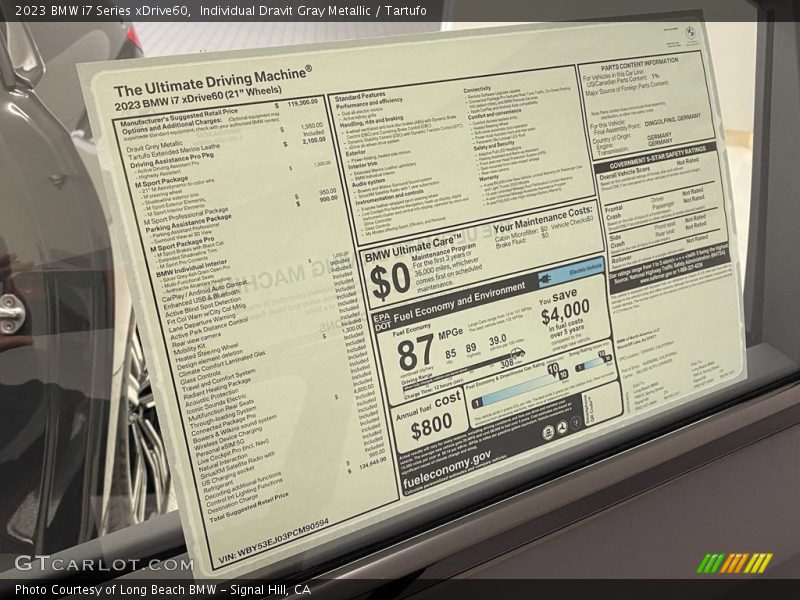Select the Smog Rating bar
Image resolution: width=800 pixels, height=600 pixels.
pos(593,362)
